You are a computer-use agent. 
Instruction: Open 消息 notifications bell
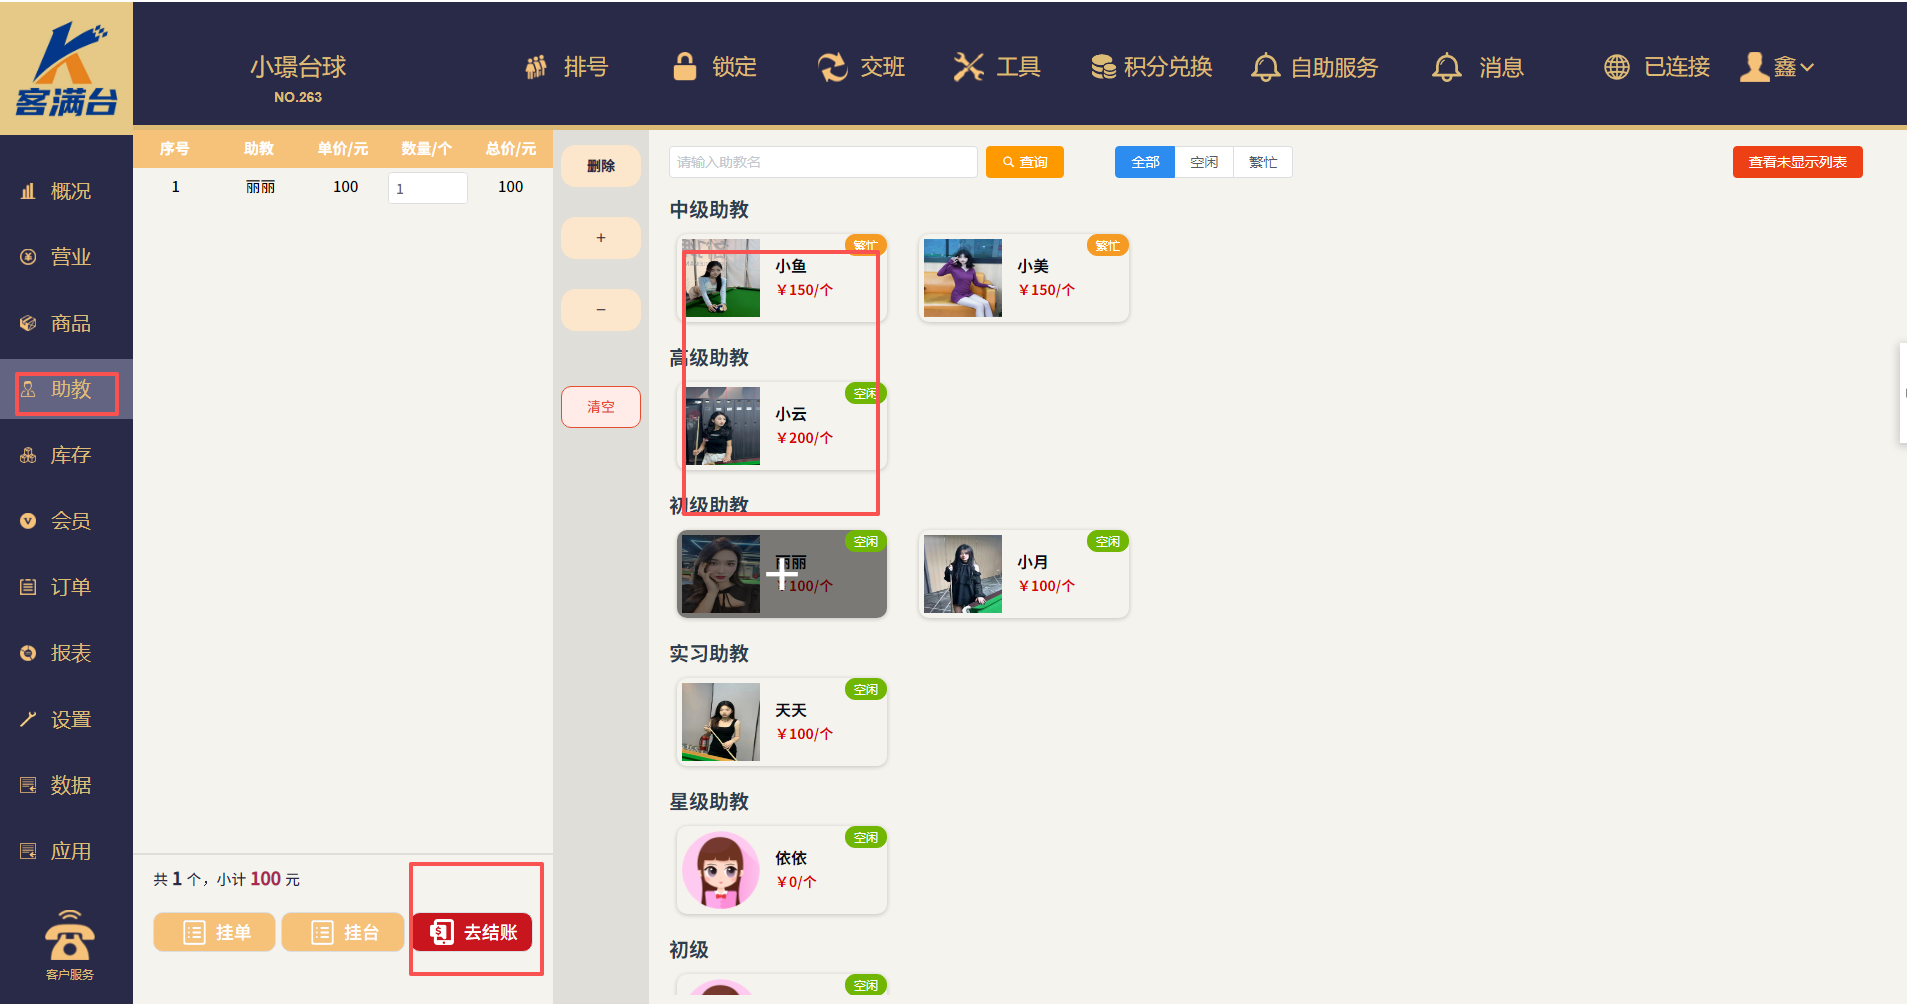[1446, 67]
